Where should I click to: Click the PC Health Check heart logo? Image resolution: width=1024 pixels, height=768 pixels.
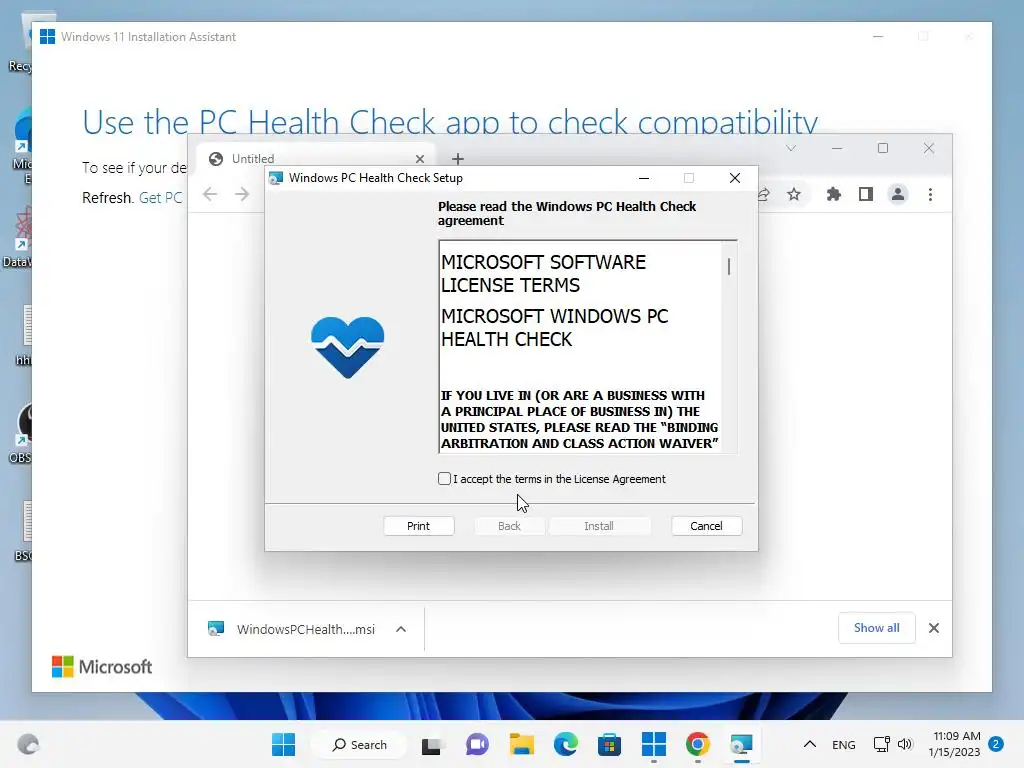click(x=347, y=347)
